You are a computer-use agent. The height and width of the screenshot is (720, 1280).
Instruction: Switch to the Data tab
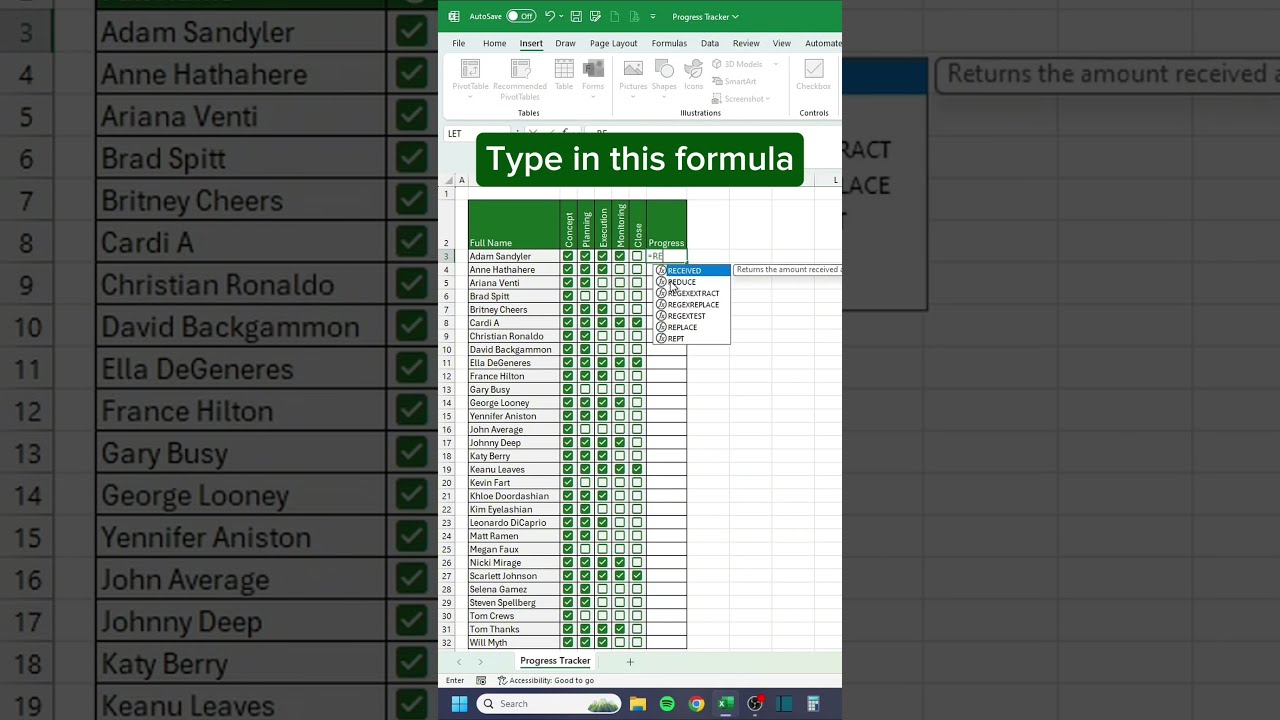[710, 44]
